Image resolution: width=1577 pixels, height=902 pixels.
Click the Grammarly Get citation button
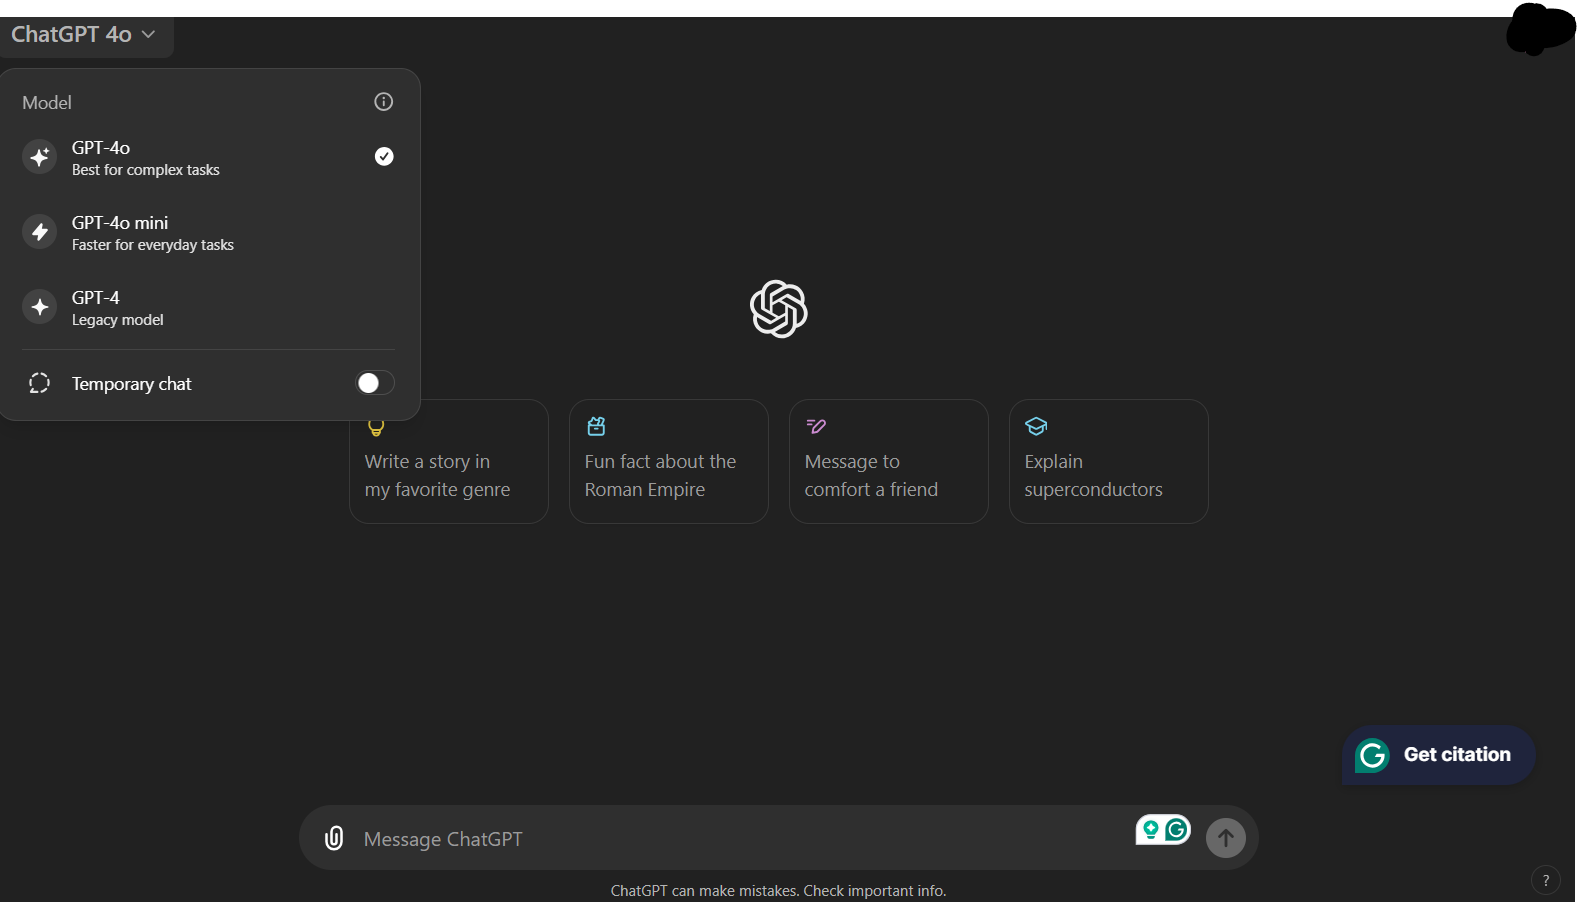pos(1439,755)
